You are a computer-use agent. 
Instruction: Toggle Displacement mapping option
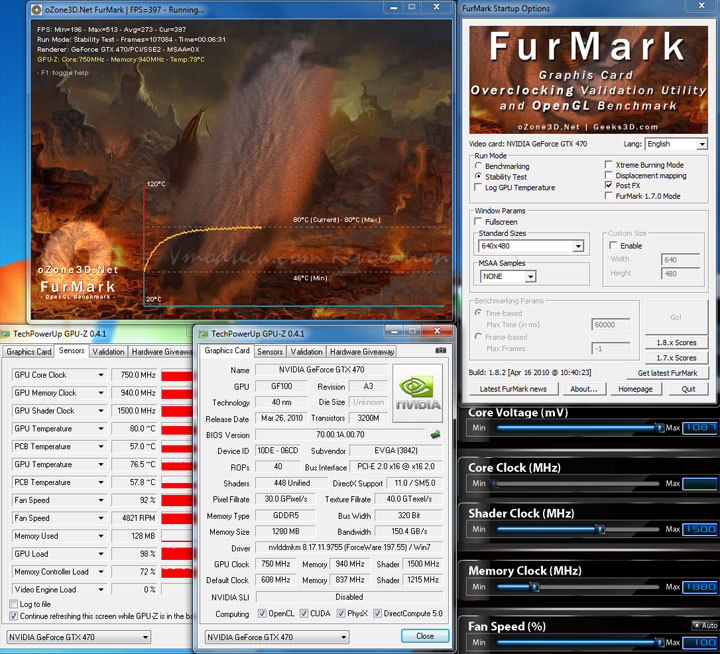click(608, 175)
